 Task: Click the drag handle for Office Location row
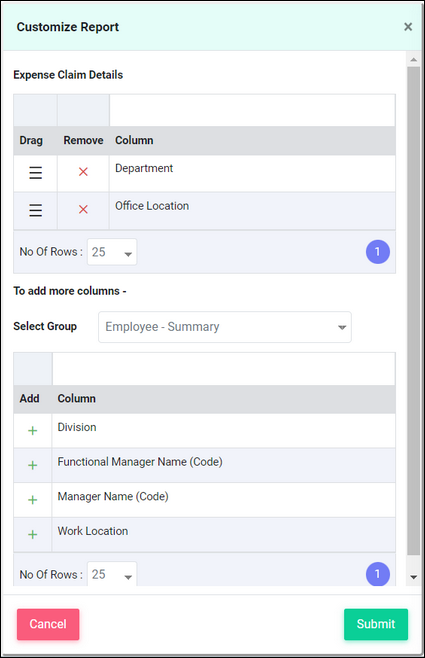(35, 210)
